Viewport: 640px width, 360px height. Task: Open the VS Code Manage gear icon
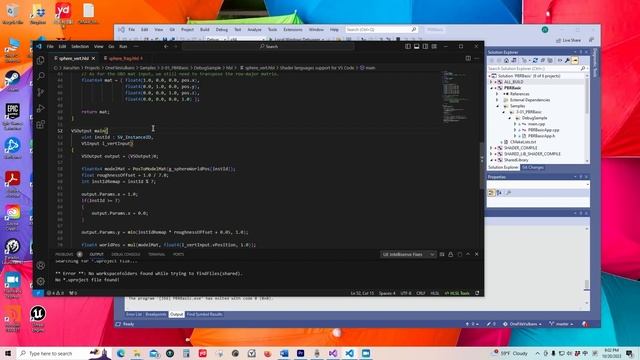coord(40,281)
